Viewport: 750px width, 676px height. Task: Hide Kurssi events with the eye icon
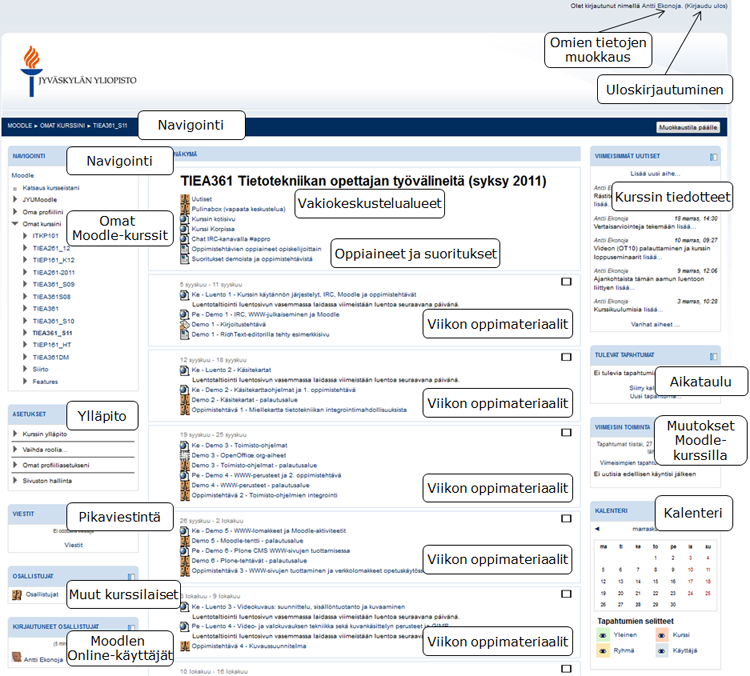pyautogui.click(x=662, y=635)
